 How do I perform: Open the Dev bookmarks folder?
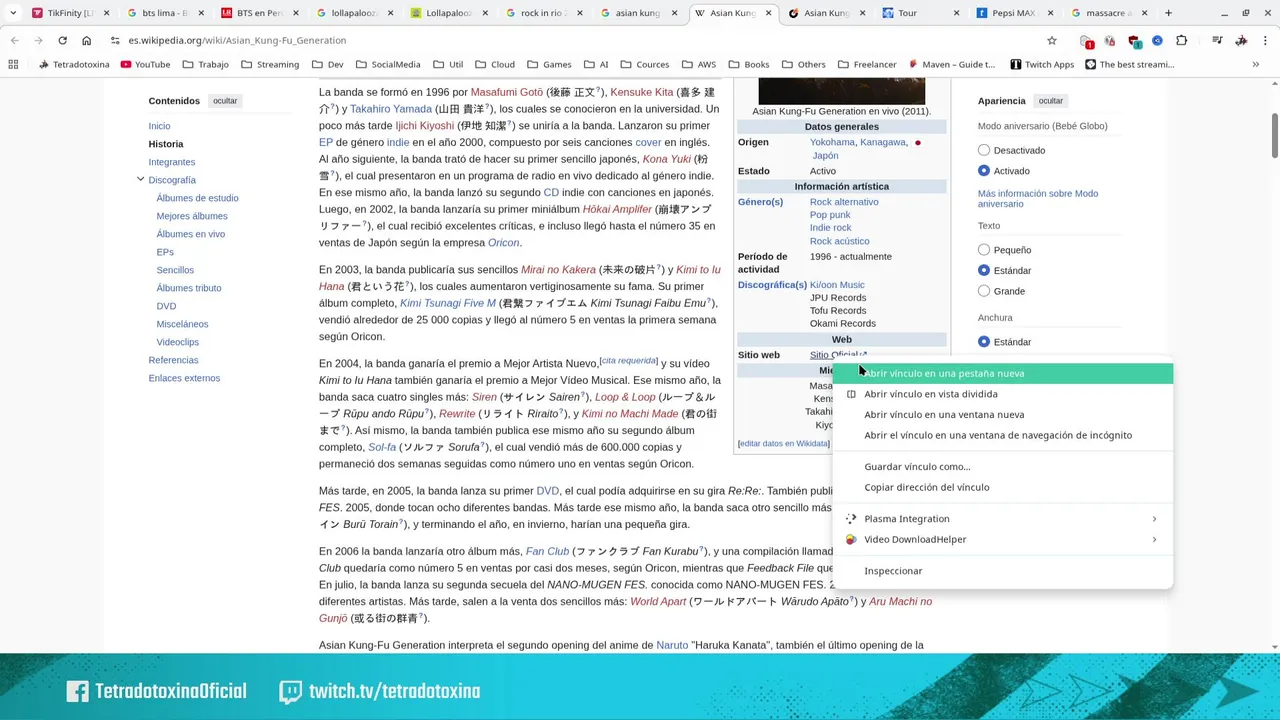(x=327, y=64)
